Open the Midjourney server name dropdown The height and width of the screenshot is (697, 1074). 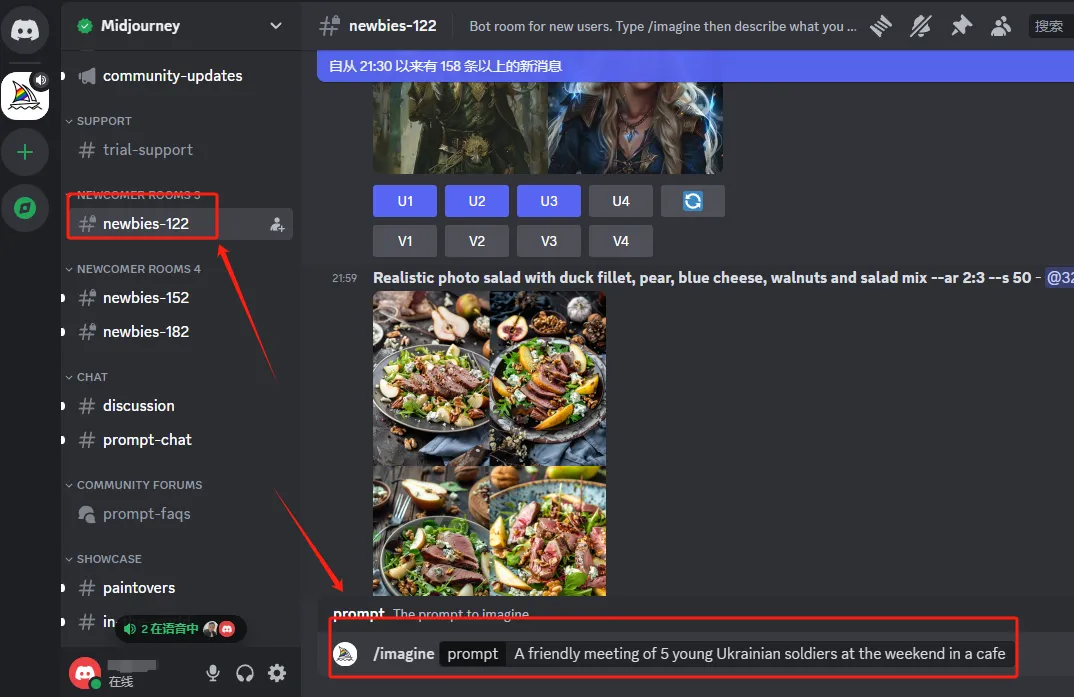[x=180, y=26]
